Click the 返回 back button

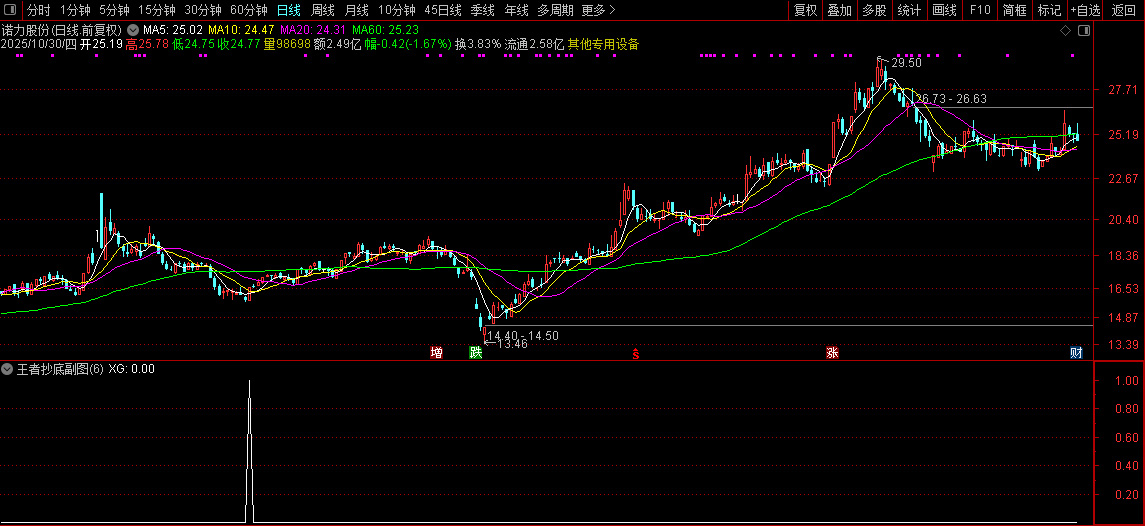(x=1124, y=10)
